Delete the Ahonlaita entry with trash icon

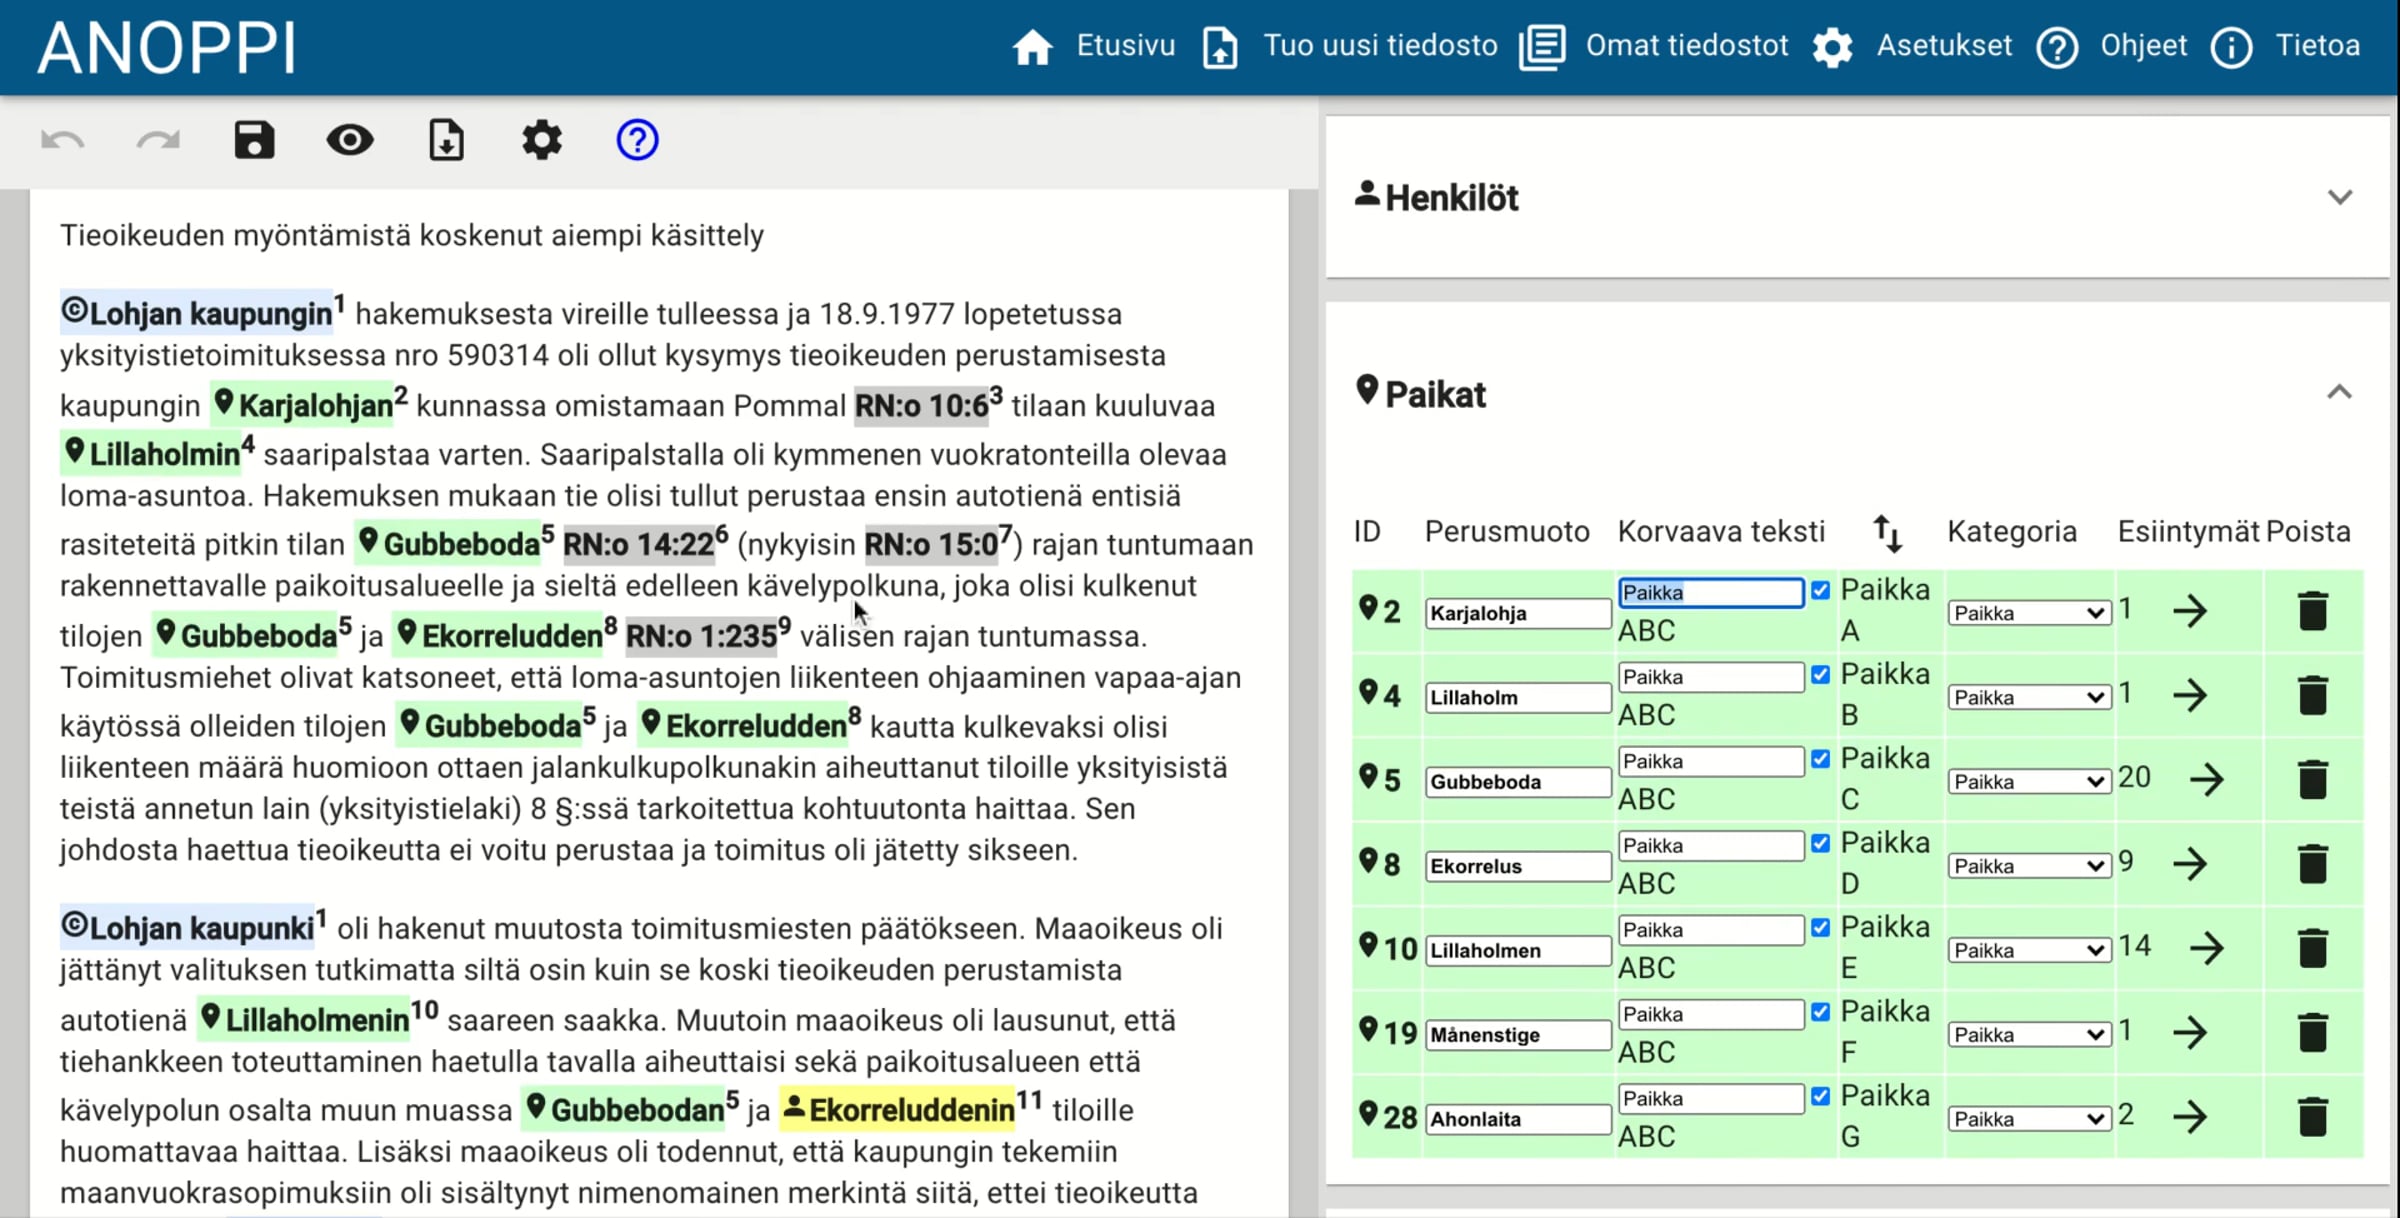pos(2313,1116)
